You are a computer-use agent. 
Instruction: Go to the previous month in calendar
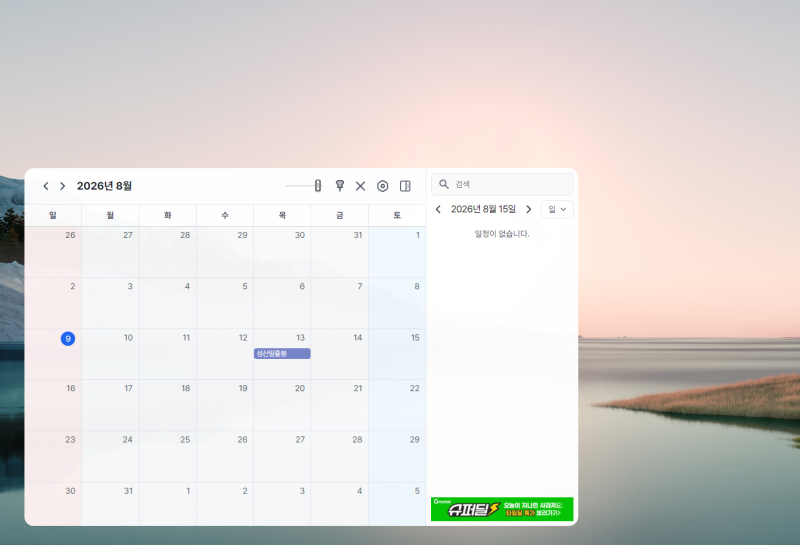[x=46, y=186]
